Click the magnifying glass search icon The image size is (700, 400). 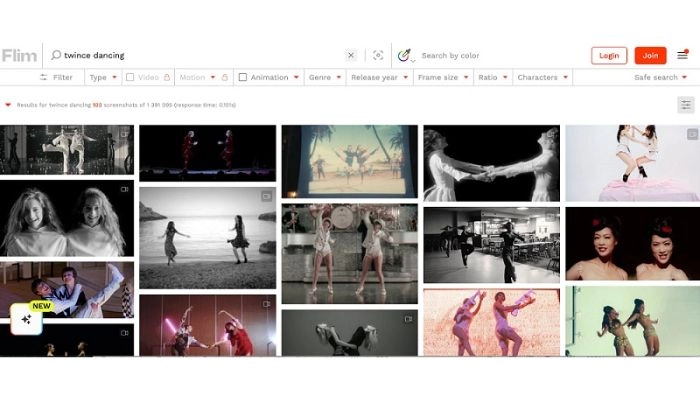tap(56, 55)
